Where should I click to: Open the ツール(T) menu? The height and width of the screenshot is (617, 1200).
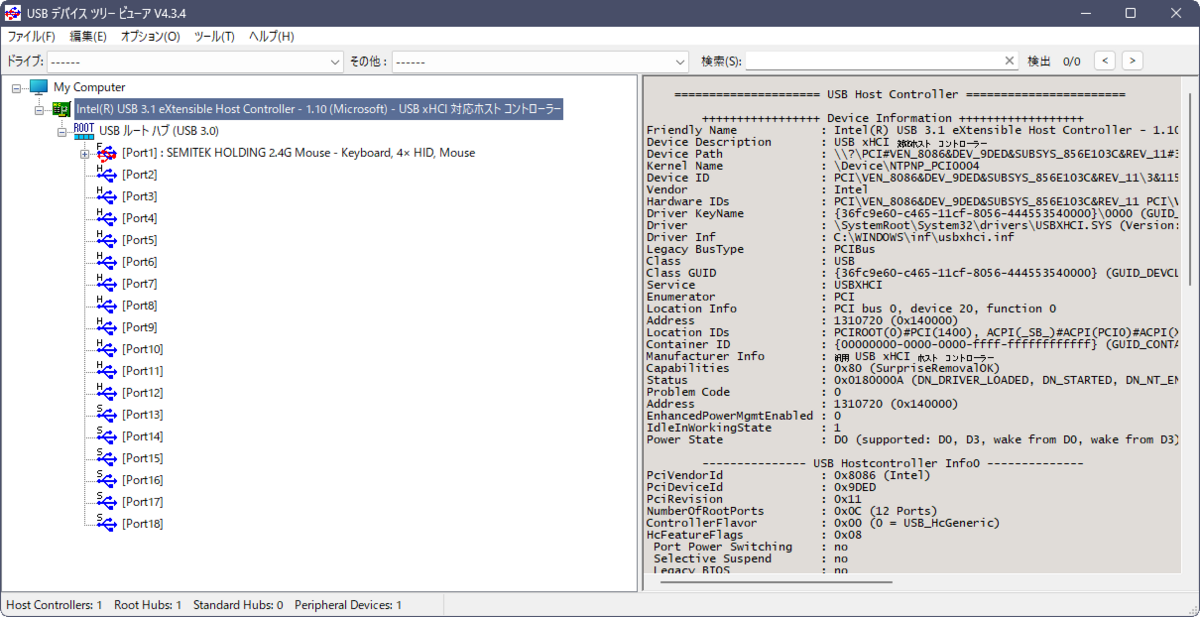coord(214,37)
